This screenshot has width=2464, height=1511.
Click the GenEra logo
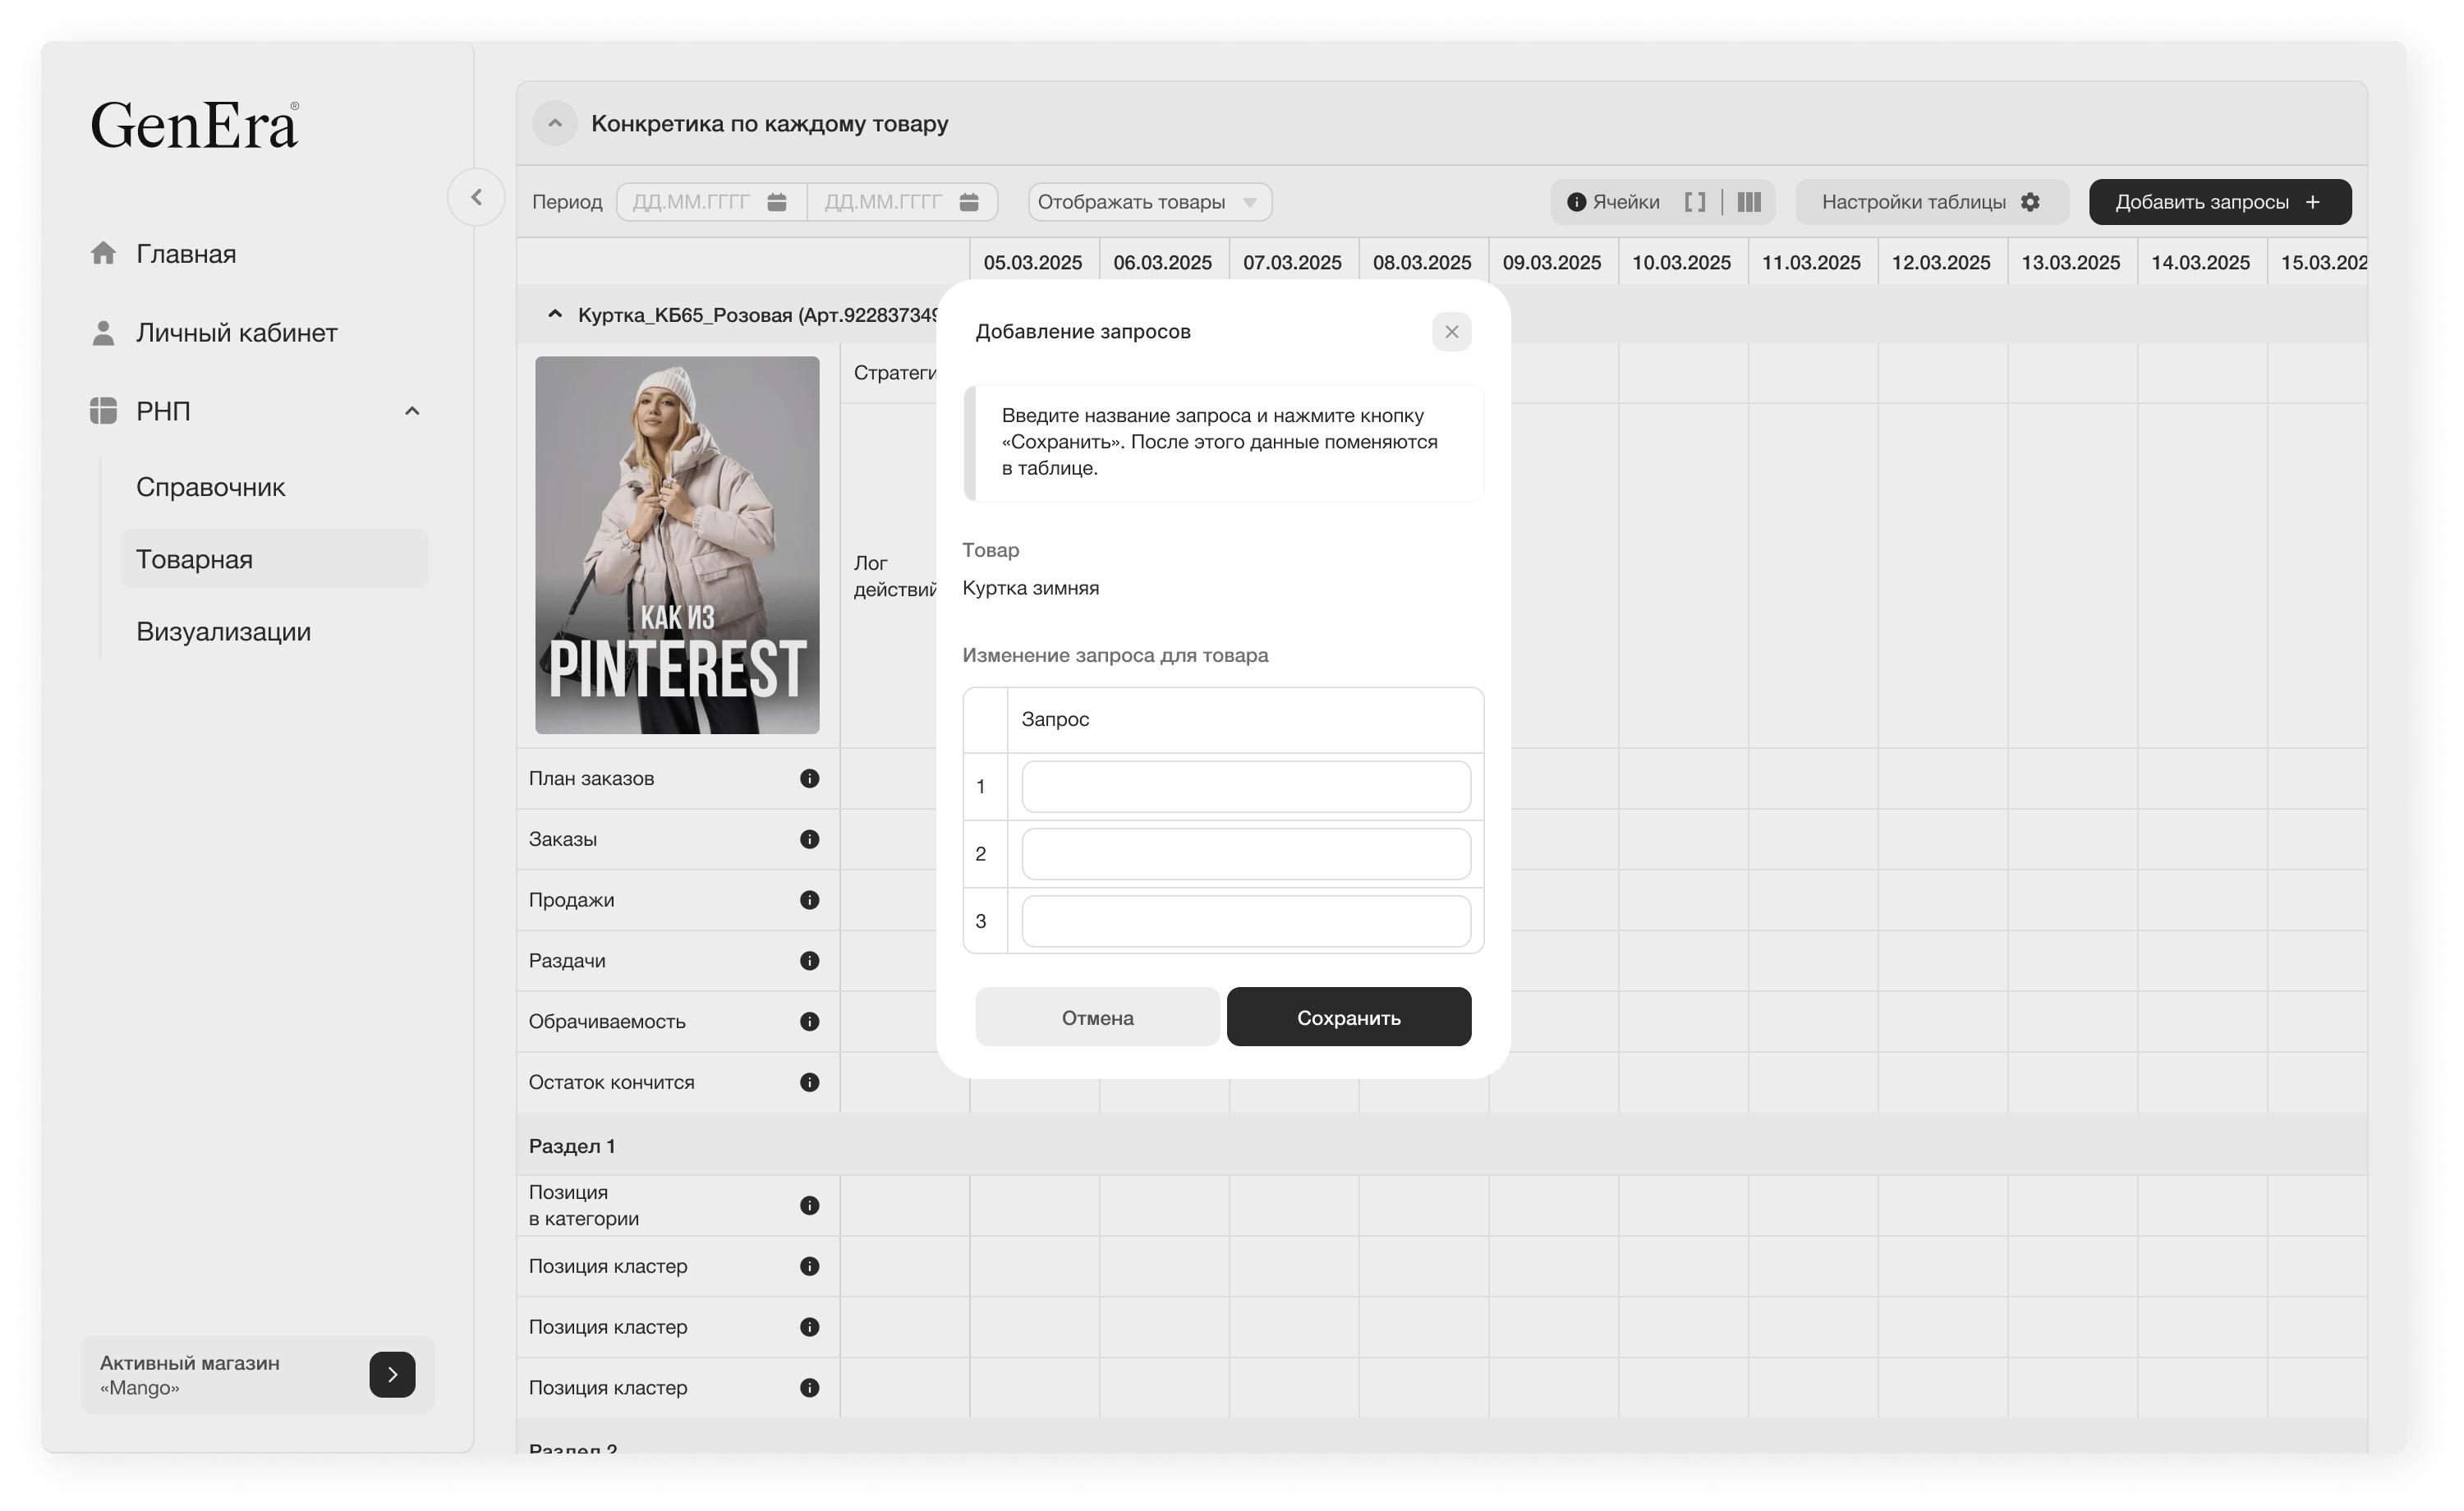coord(195,125)
